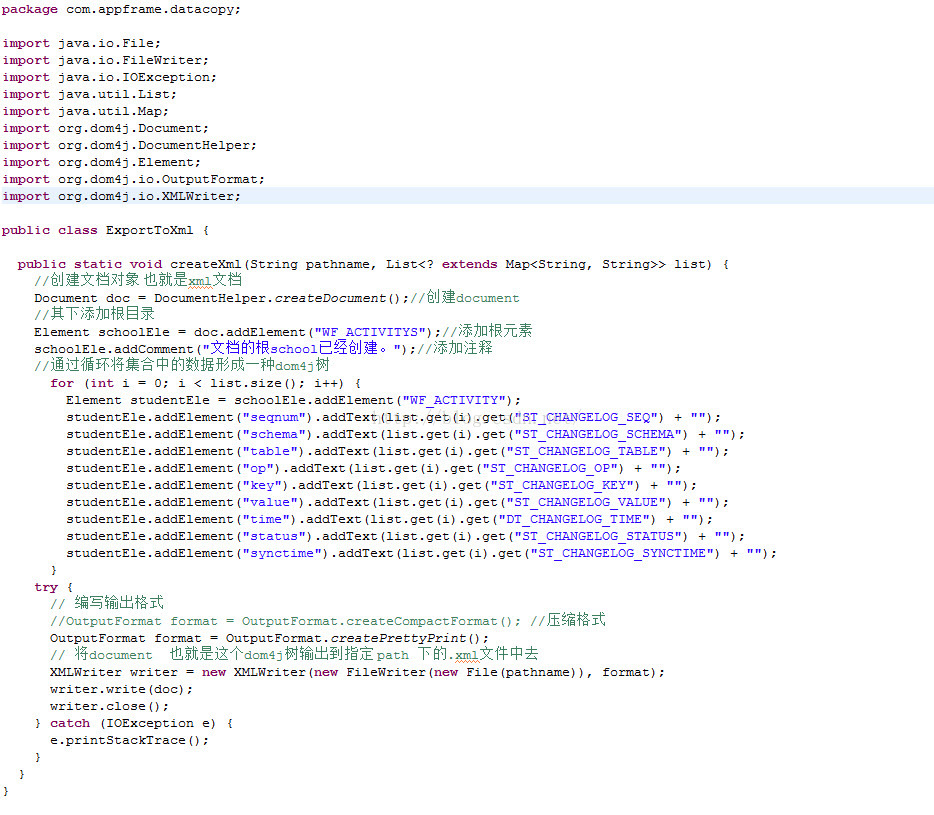
Task: Click the import java.util.List line
Action: coord(89,94)
